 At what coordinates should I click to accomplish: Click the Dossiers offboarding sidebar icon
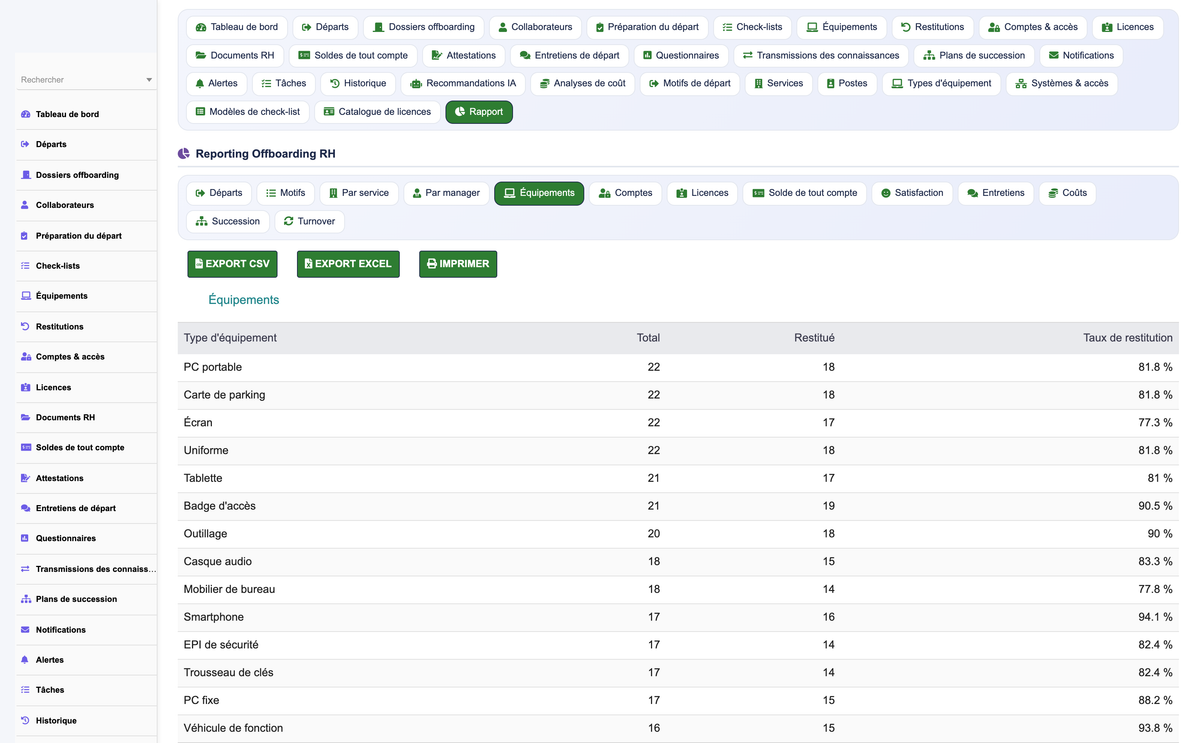coord(25,175)
